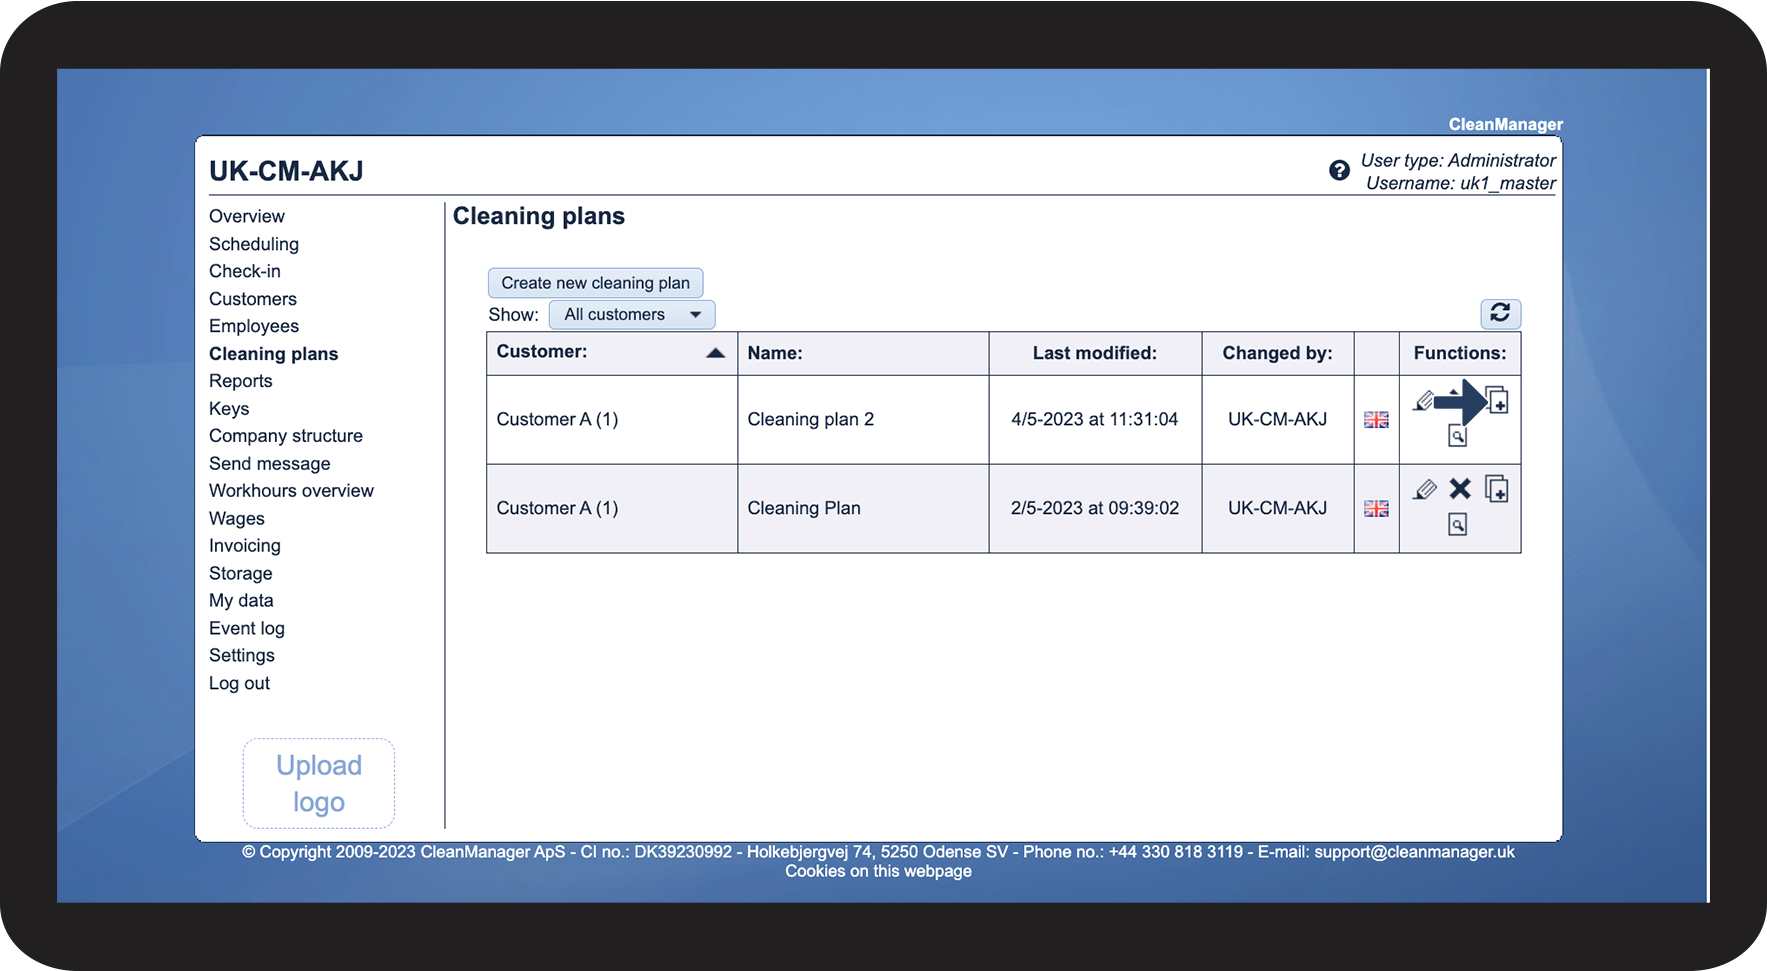The image size is (1767, 971).
Task: Click Log out
Action: 240,684
